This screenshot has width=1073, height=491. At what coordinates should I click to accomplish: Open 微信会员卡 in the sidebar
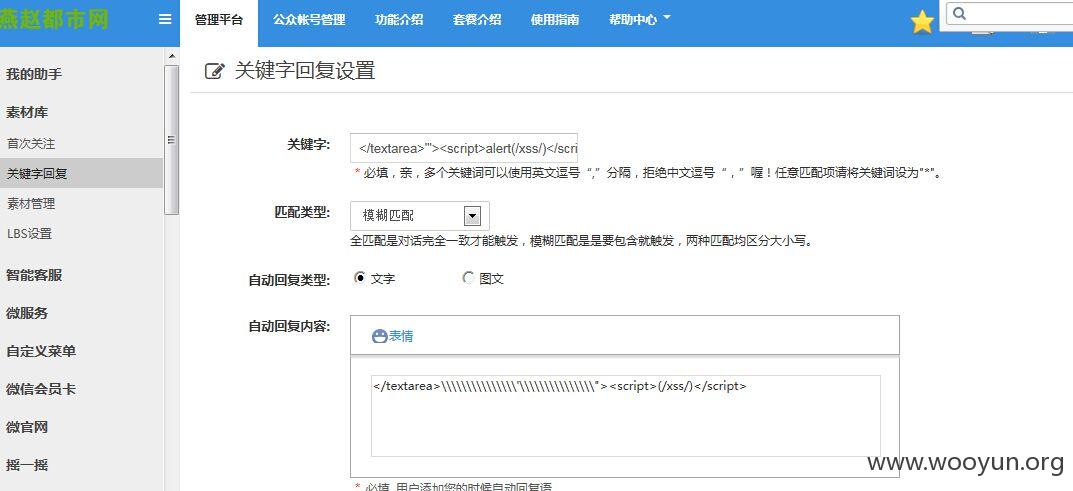41,389
